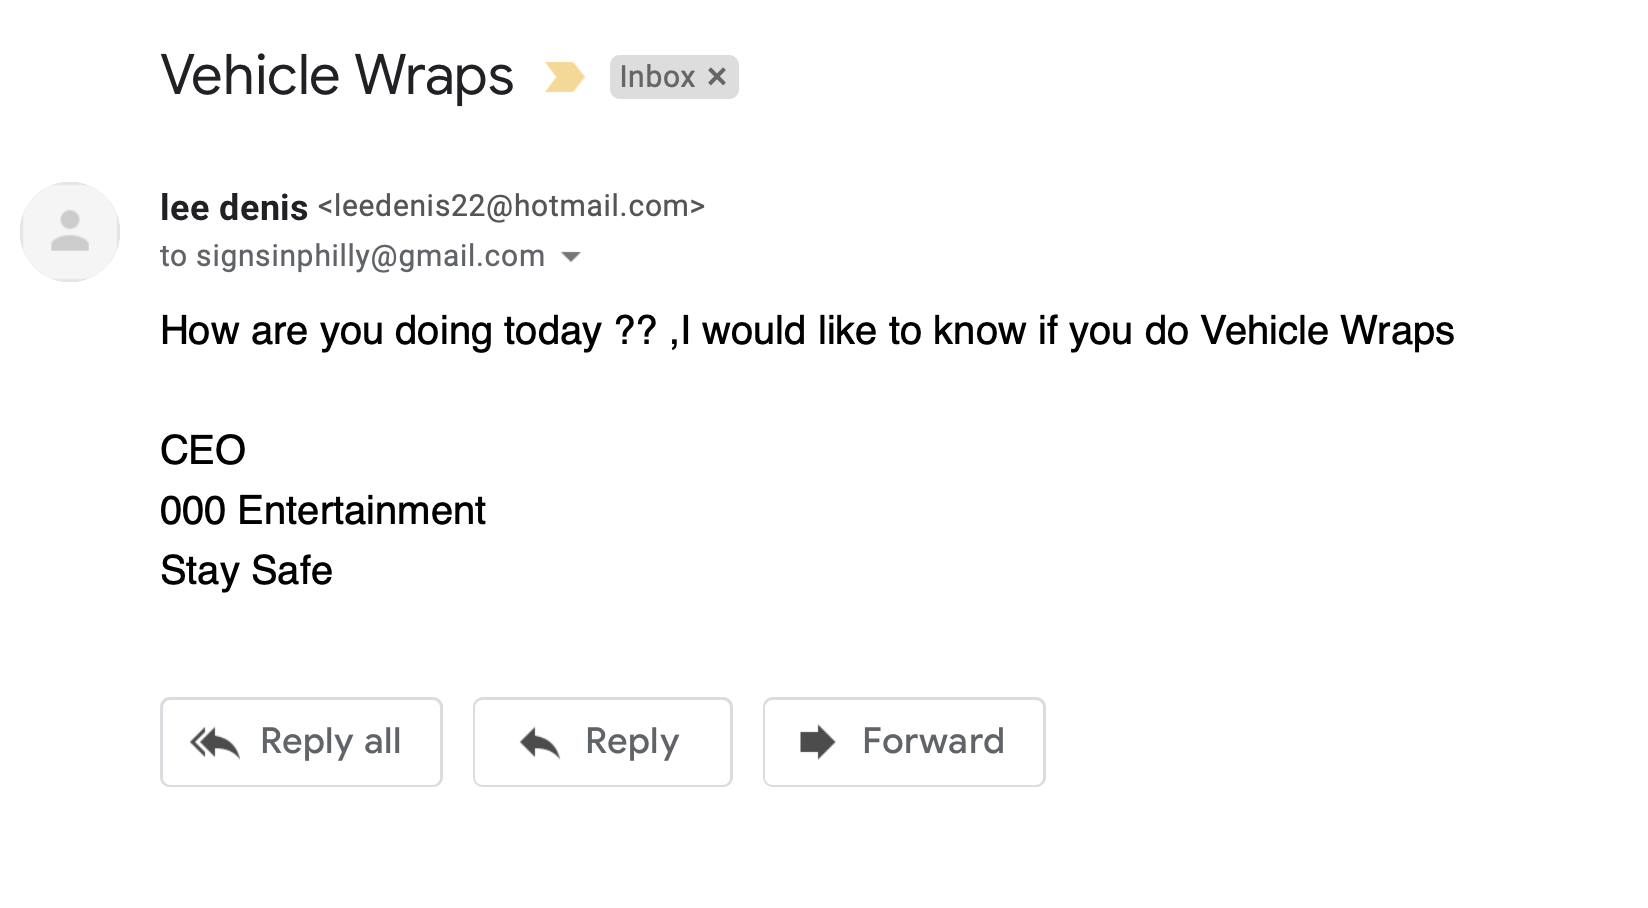
Task: Toggle the yellow importance marker
Action: click(564, 77)
